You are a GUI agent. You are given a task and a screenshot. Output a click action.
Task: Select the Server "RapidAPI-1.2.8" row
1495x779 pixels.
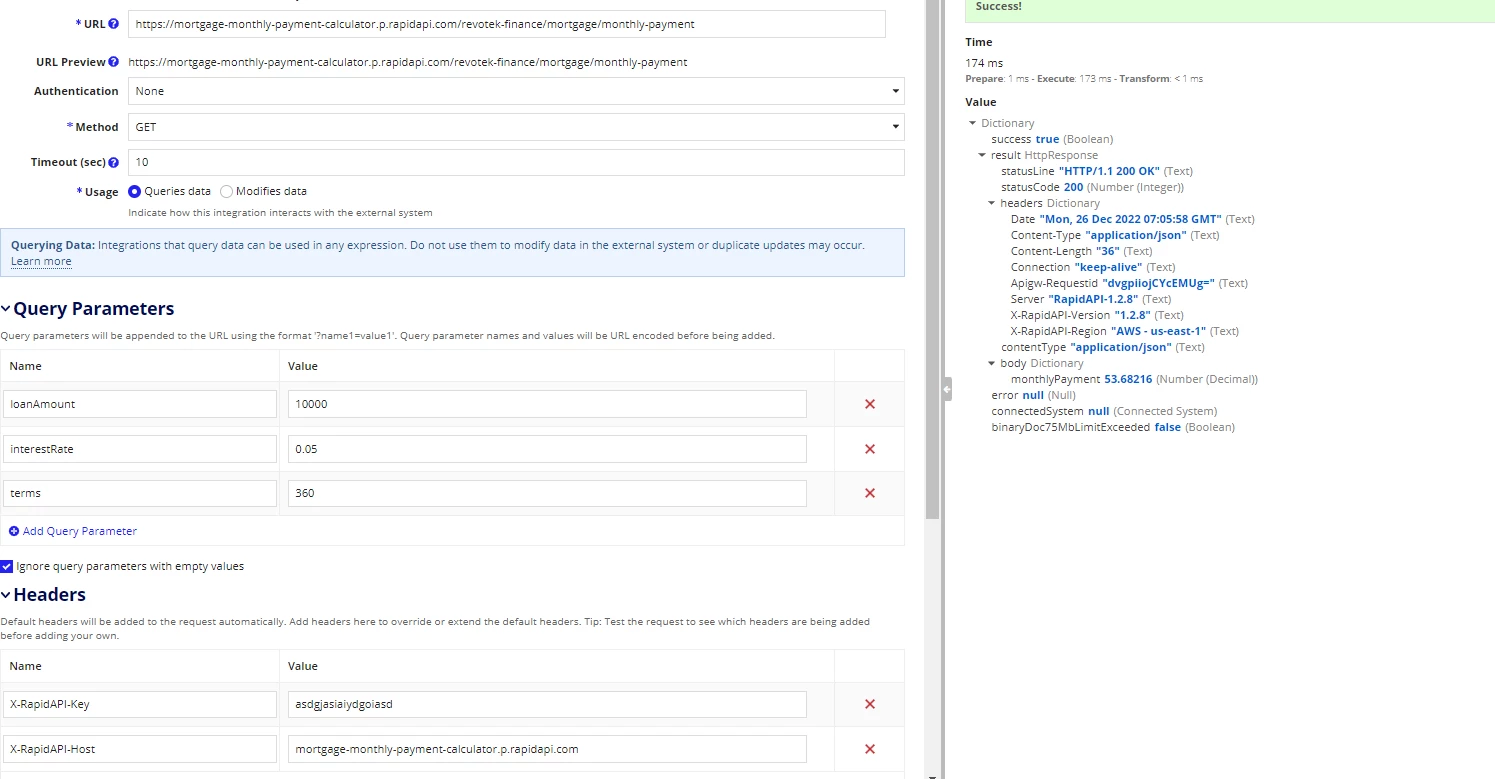[x=1091, y=299]
